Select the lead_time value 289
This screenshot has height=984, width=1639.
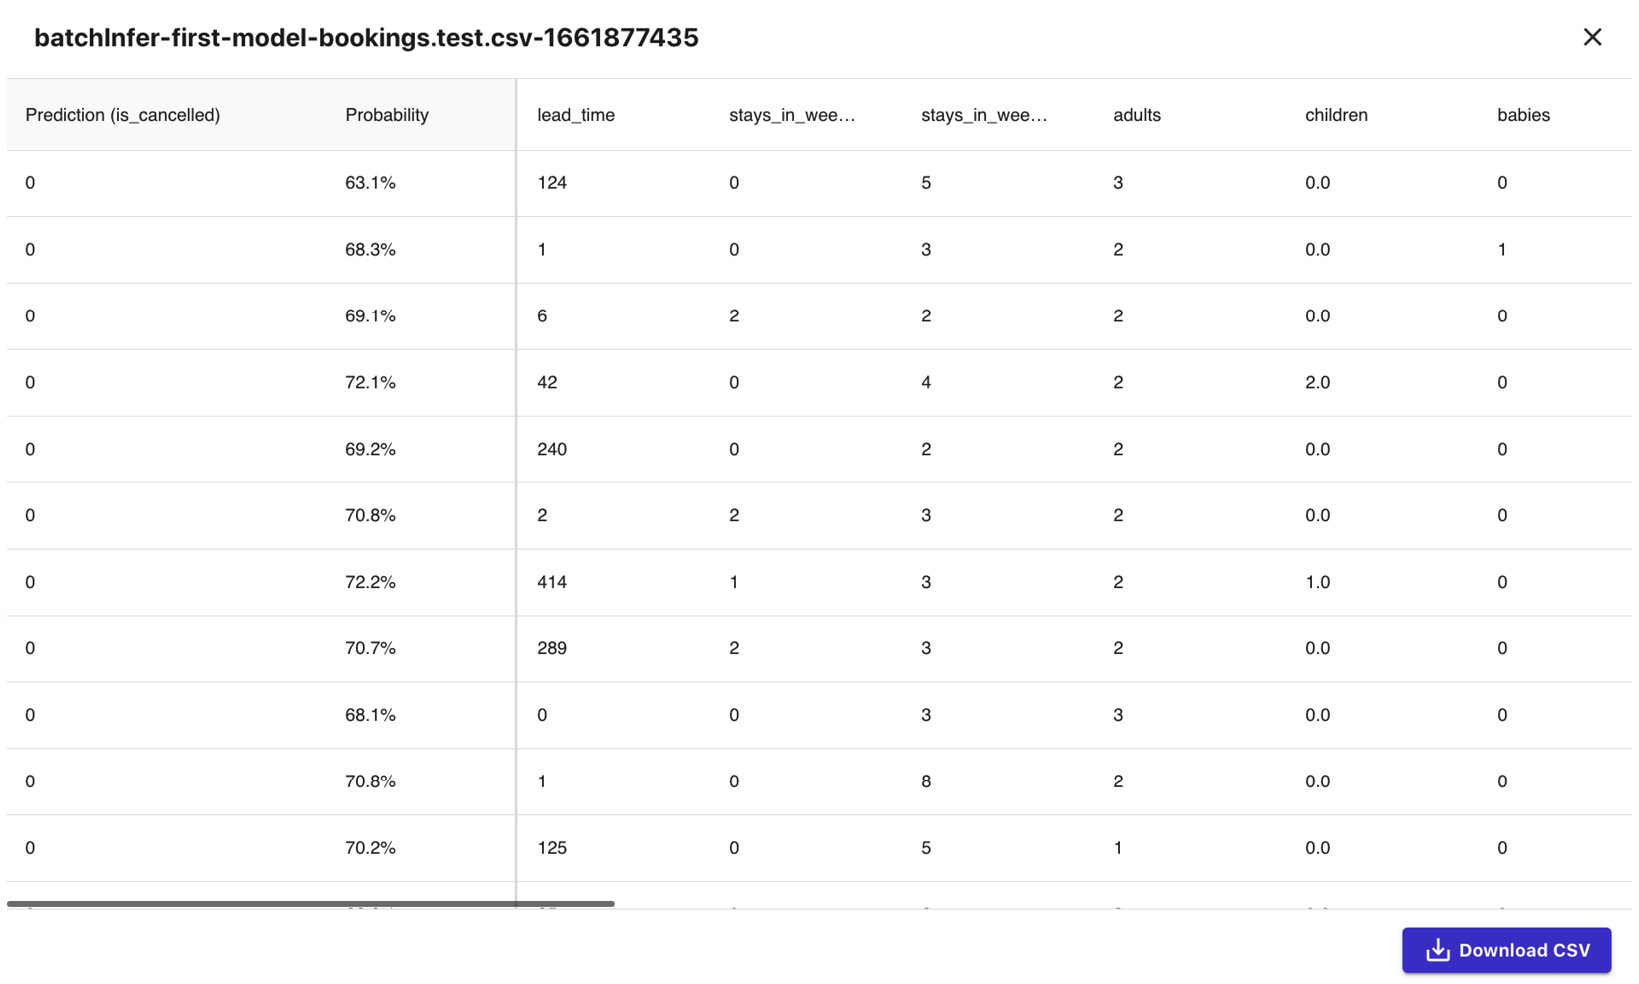click(552, 648)
